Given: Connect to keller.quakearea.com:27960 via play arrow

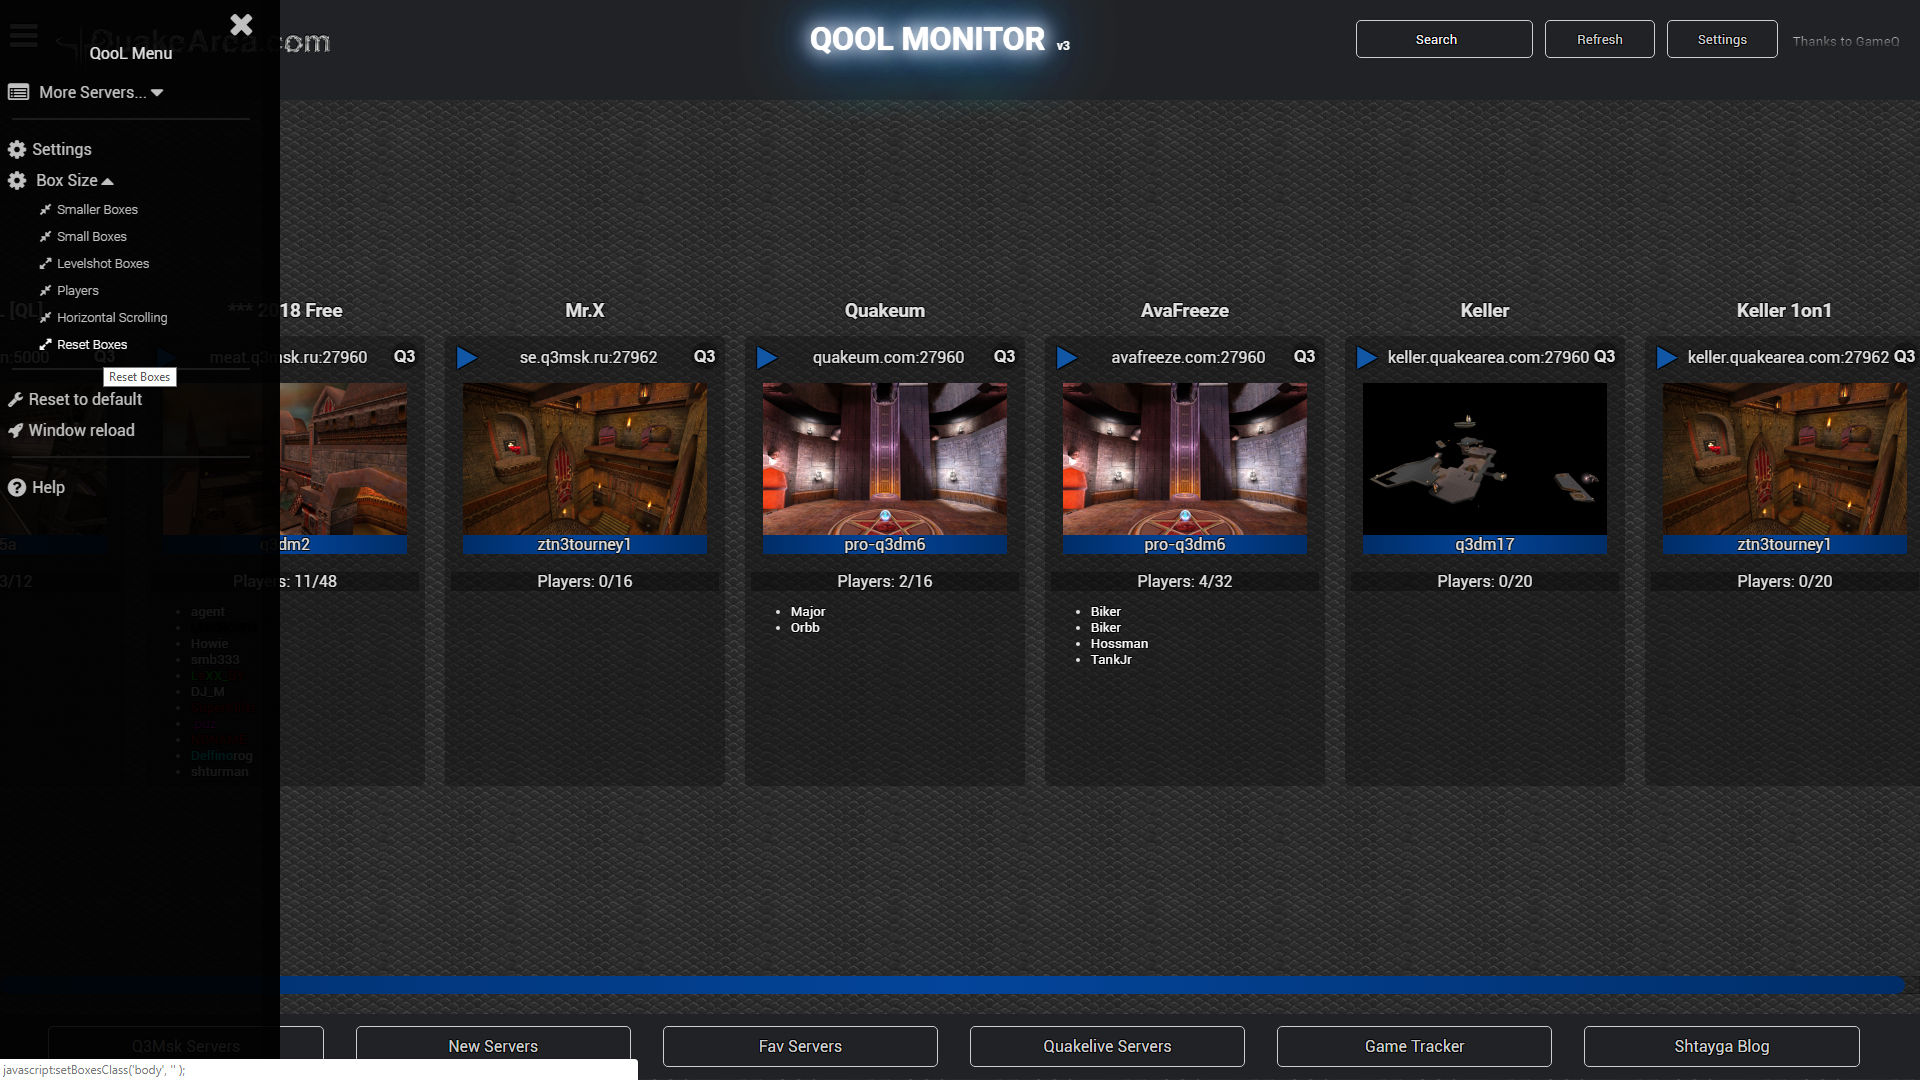Looking at the screenshot, I should tap(1366, 357).
